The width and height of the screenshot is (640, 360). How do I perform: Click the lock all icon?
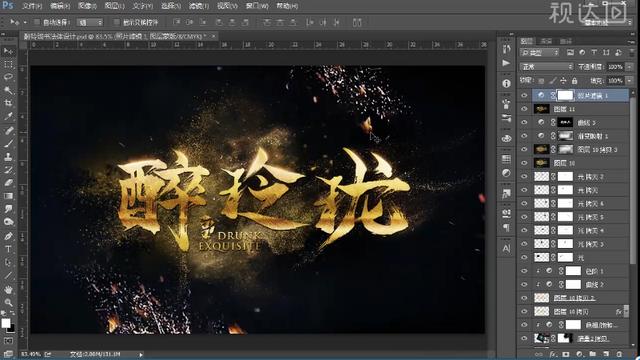click(575, 81)
